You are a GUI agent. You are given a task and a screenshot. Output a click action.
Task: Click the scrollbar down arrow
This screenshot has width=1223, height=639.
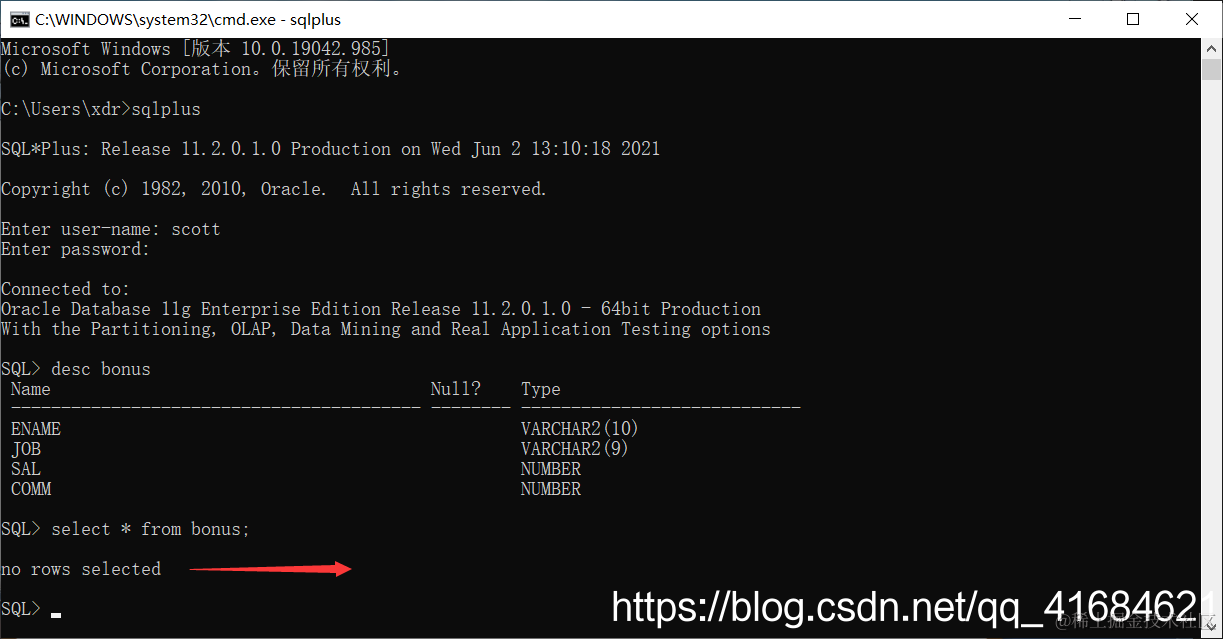tap(1212, 629)
